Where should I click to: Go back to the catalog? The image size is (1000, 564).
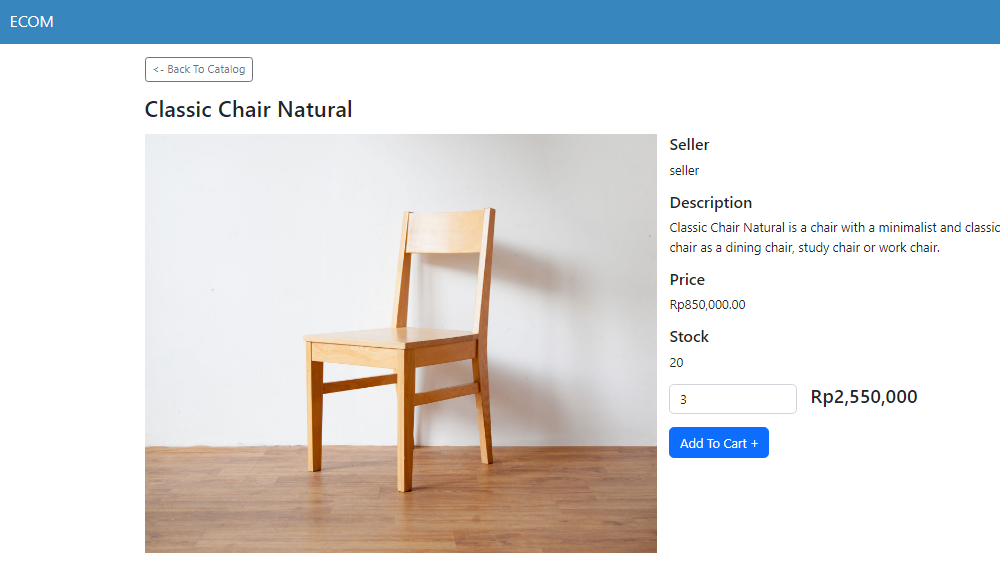199,70
